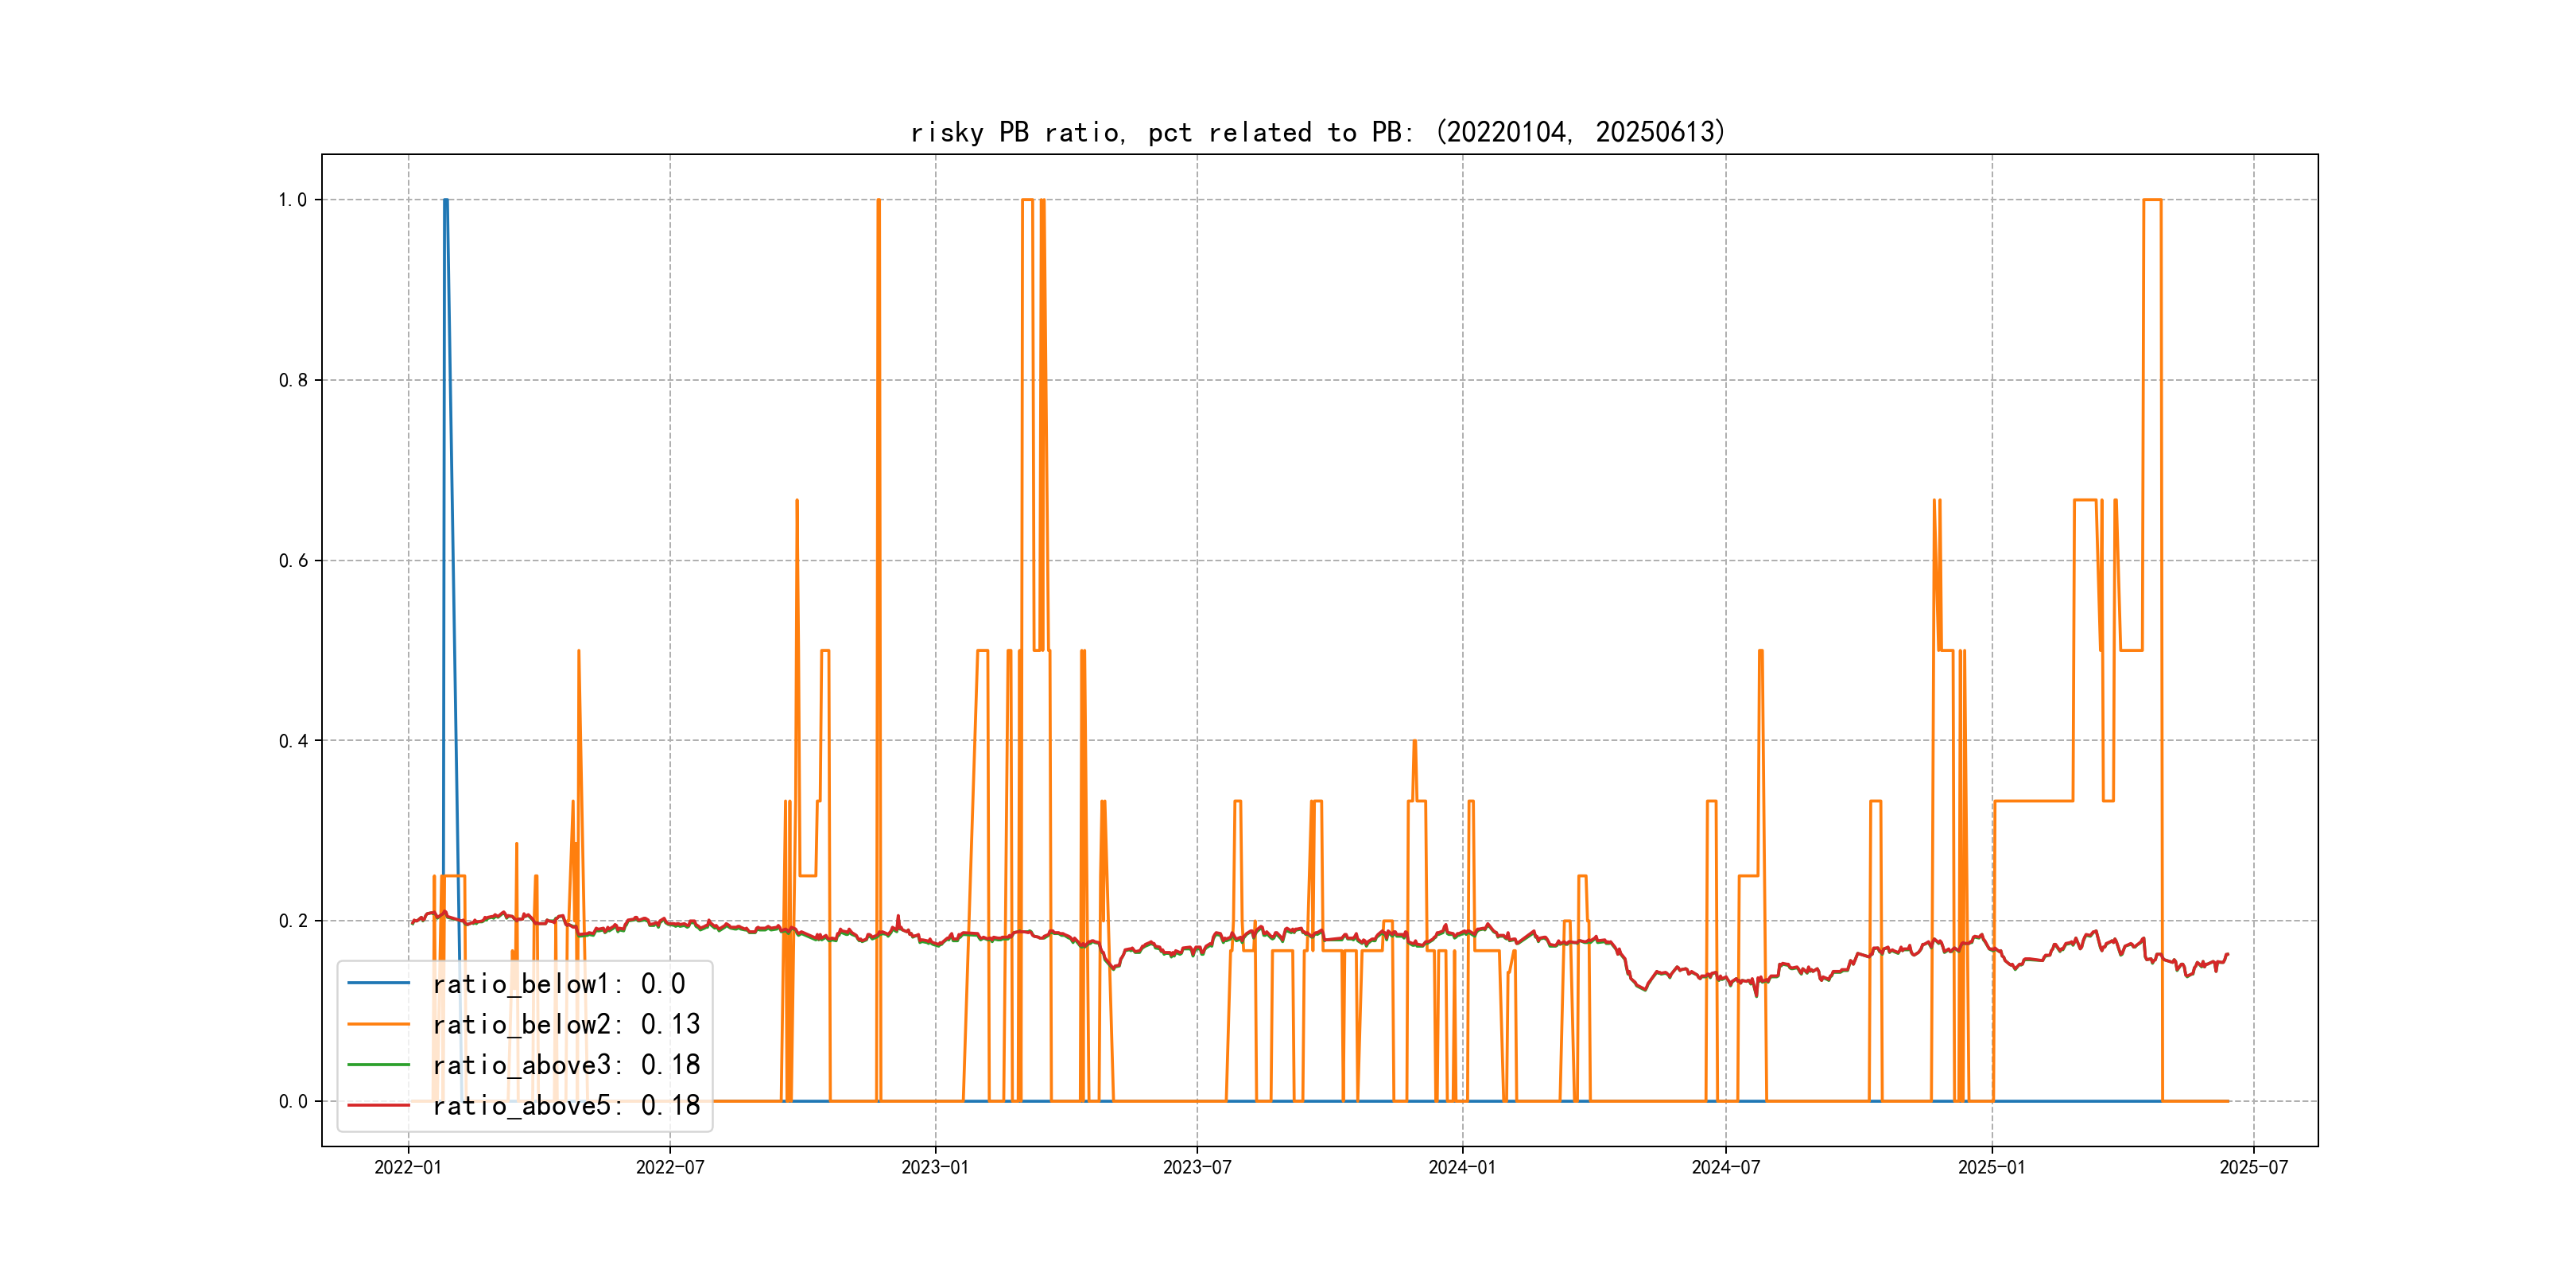Select the 'ratio_below1: 0.0' legend label
Image resolution: width=2576 pixels, height=1288 pixels.
[559, 984]
